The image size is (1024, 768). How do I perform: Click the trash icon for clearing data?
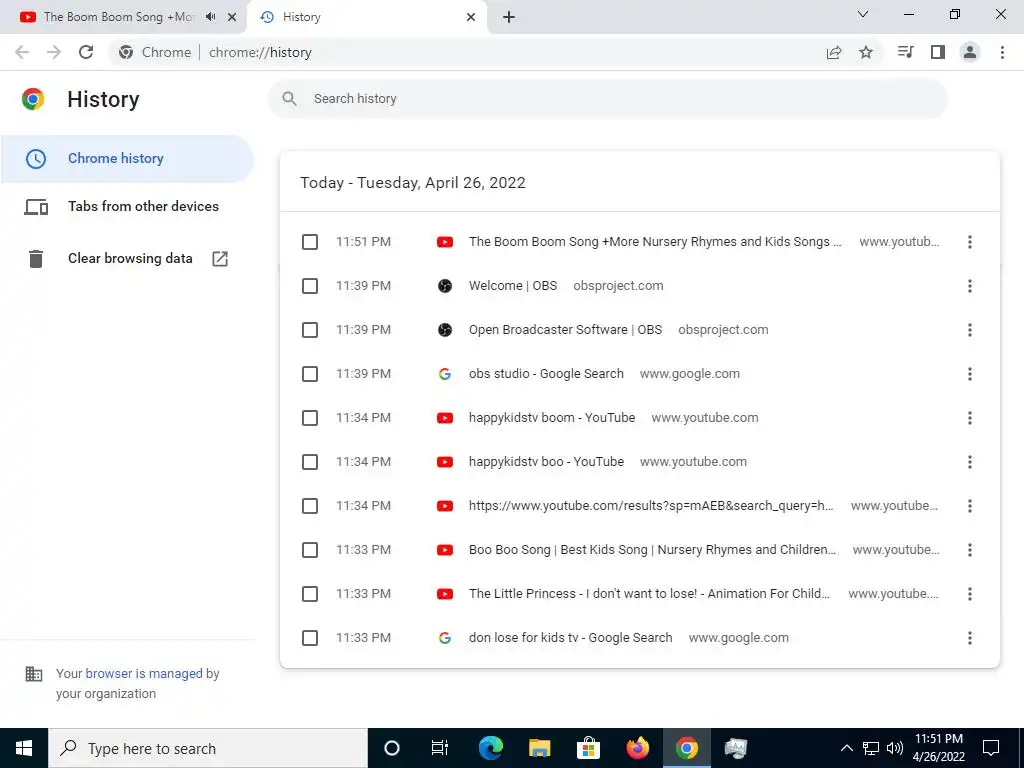tap(36, 259)
